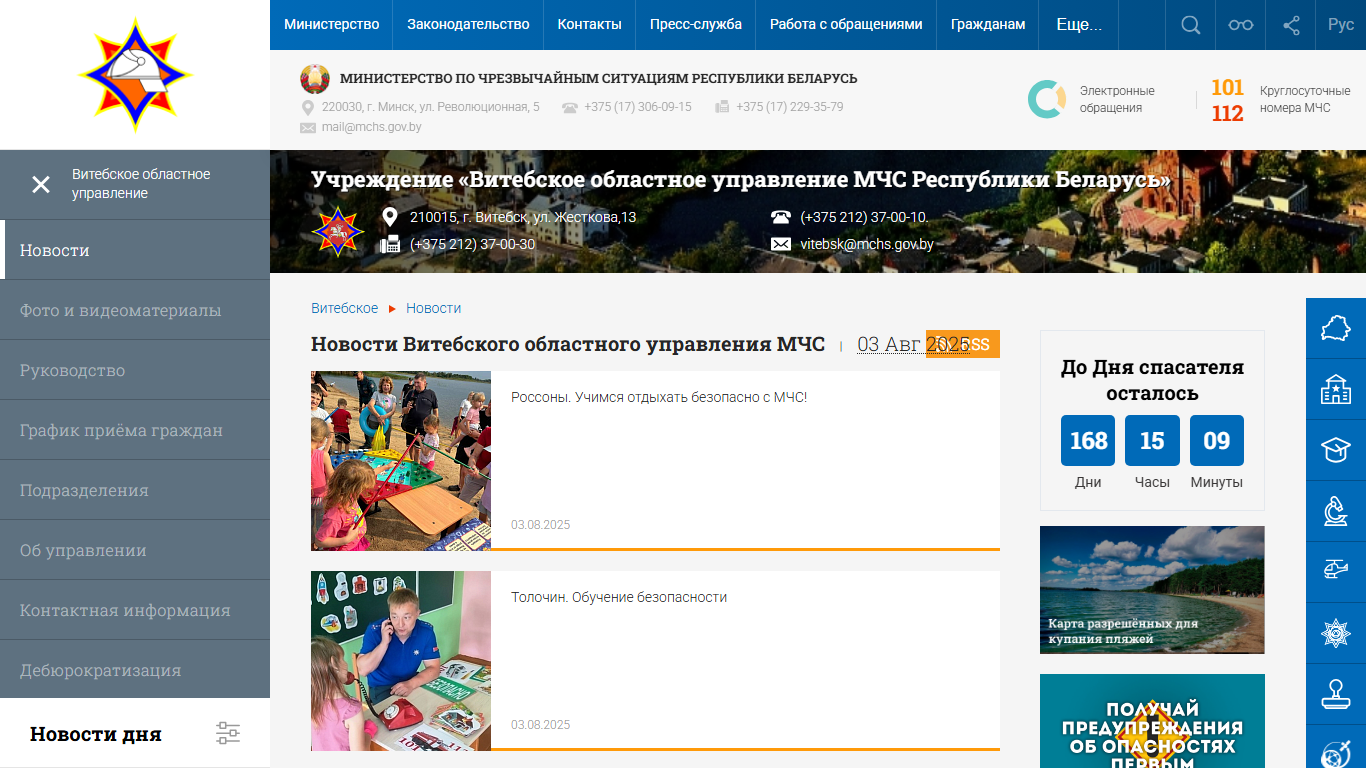
Task: Open Подразделения in the sidebar
Action: point(135,490)
